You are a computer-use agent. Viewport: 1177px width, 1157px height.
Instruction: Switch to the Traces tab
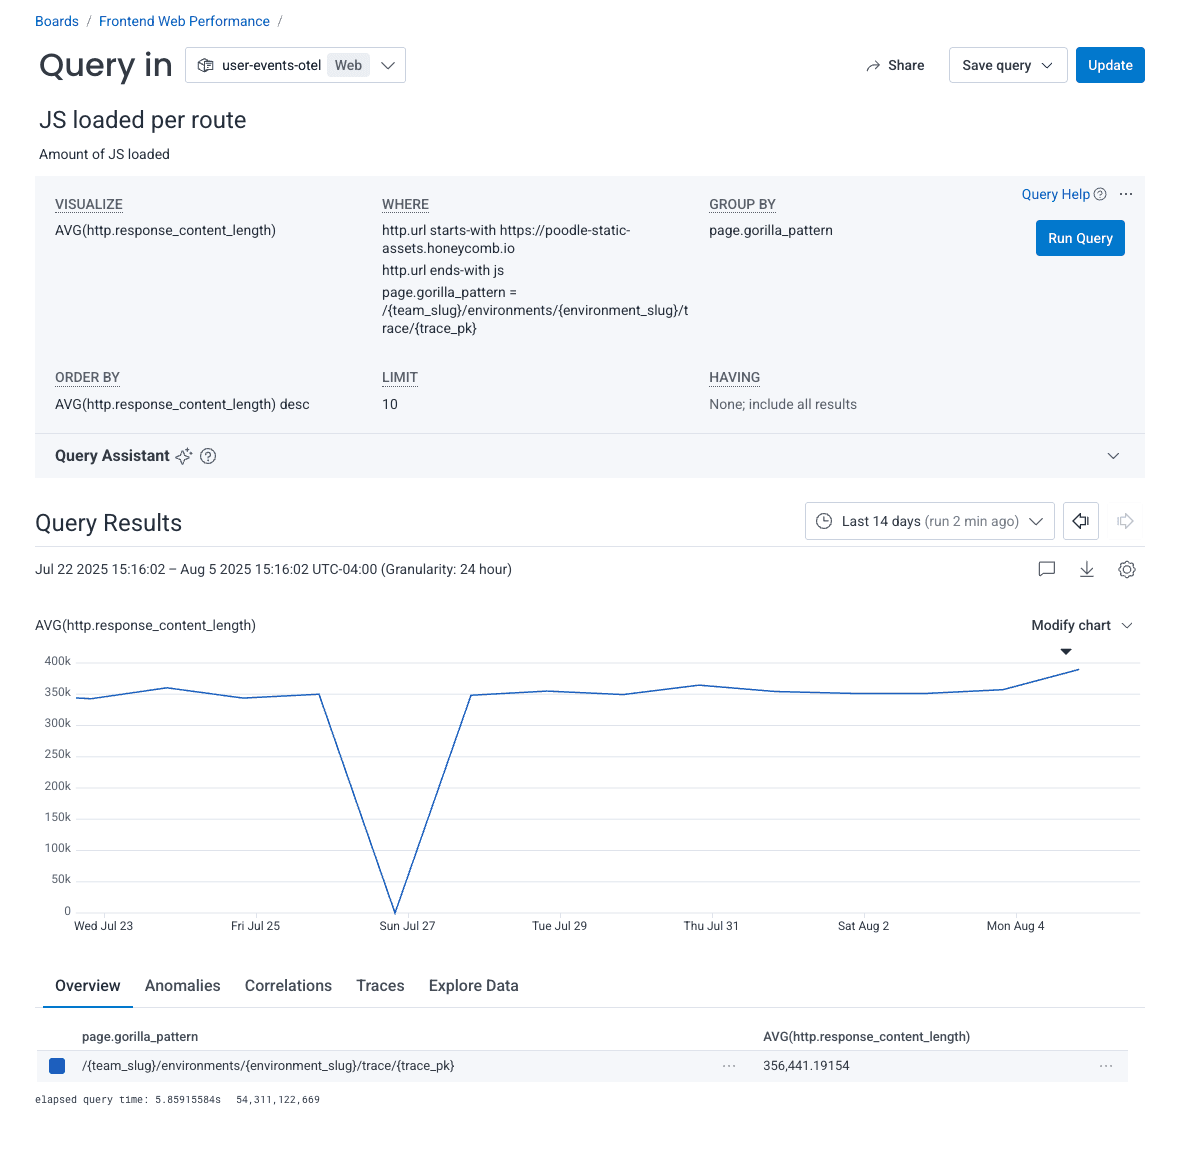380,985
